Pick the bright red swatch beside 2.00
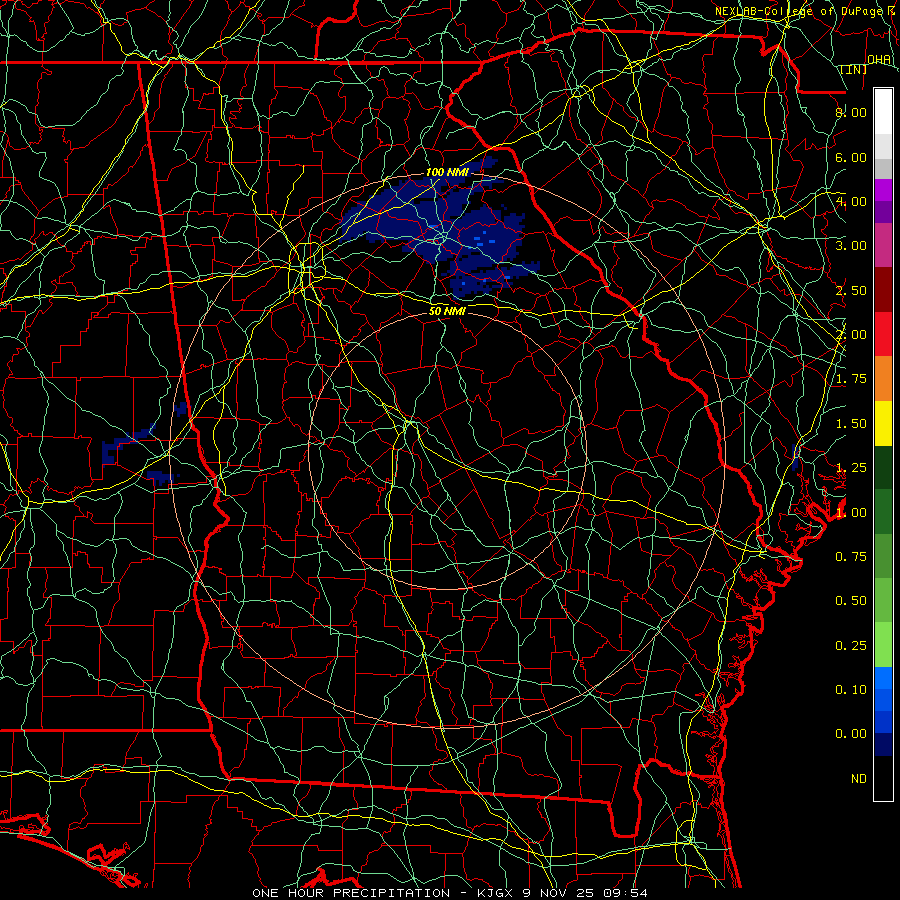Image resolution: width=900 pixels, height=900 pixels. coord(883,334)
